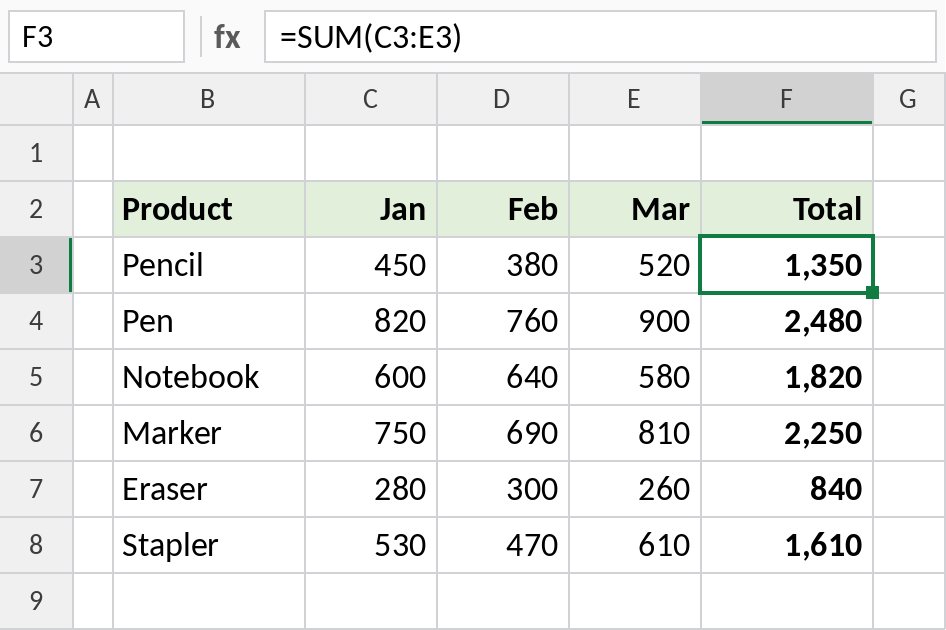Select row 2 header
Viewport: 946px width, 630px height.
pos(36,209)
